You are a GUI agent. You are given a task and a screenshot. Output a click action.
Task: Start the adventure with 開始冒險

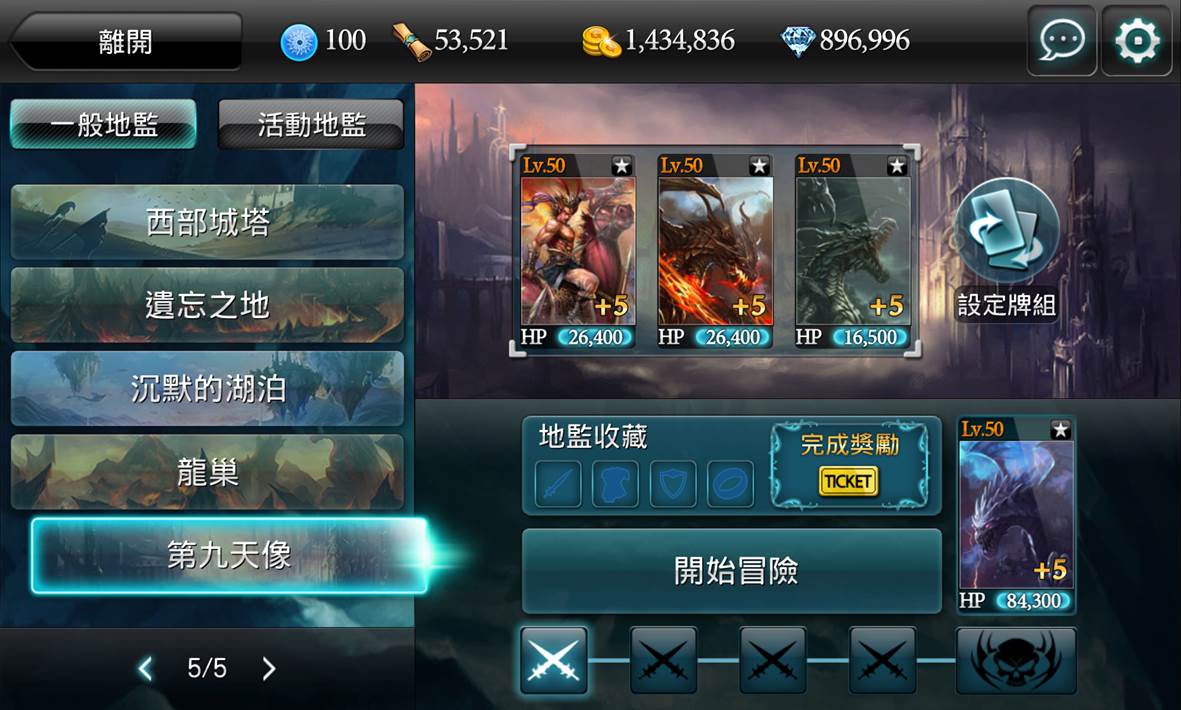[x=732, y=571]
